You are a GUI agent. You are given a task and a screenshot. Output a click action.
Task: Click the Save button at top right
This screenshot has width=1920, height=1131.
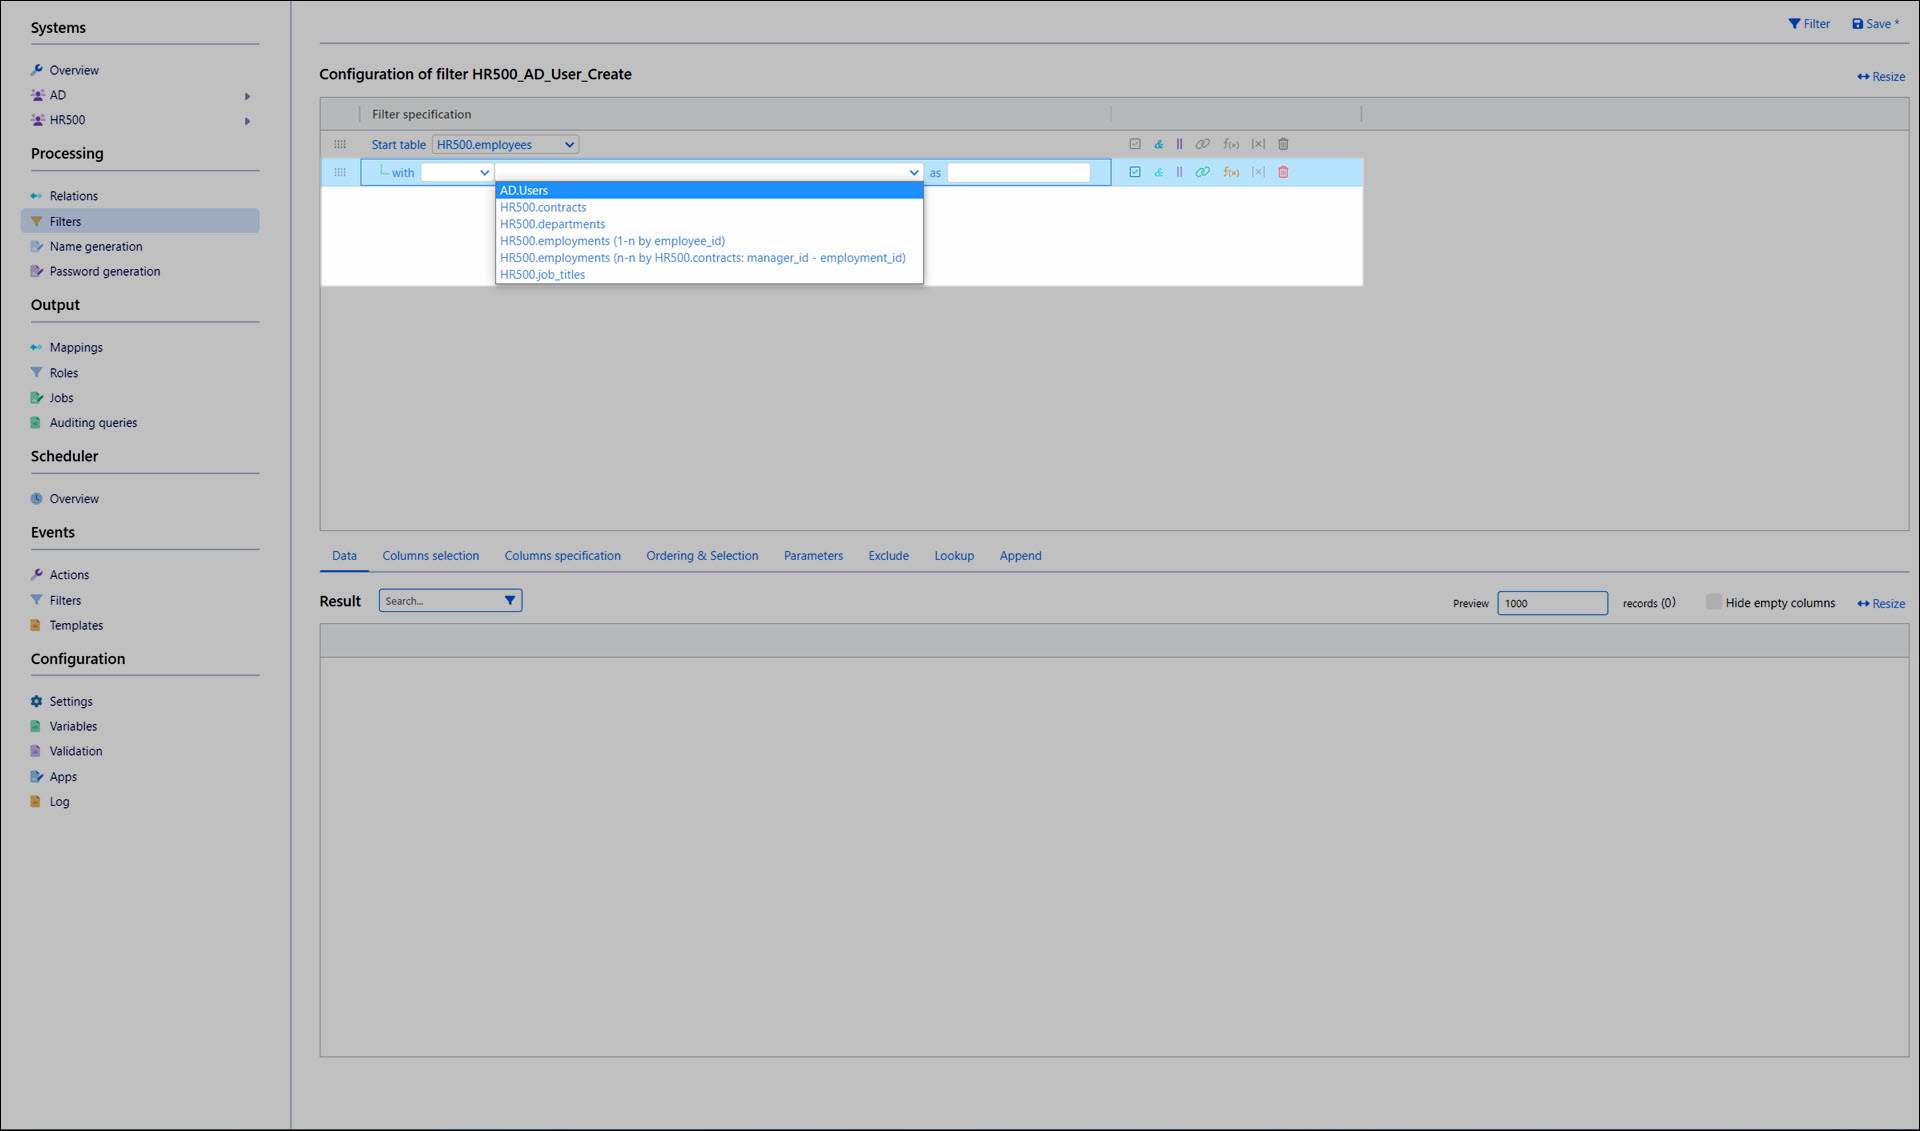coord(1875,24)
